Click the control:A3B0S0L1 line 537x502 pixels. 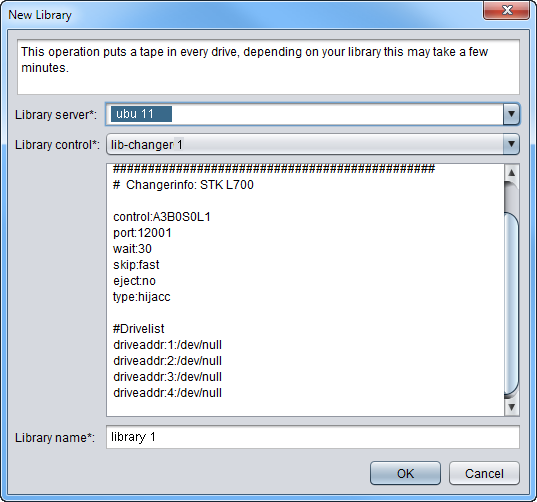pos(162,217)
